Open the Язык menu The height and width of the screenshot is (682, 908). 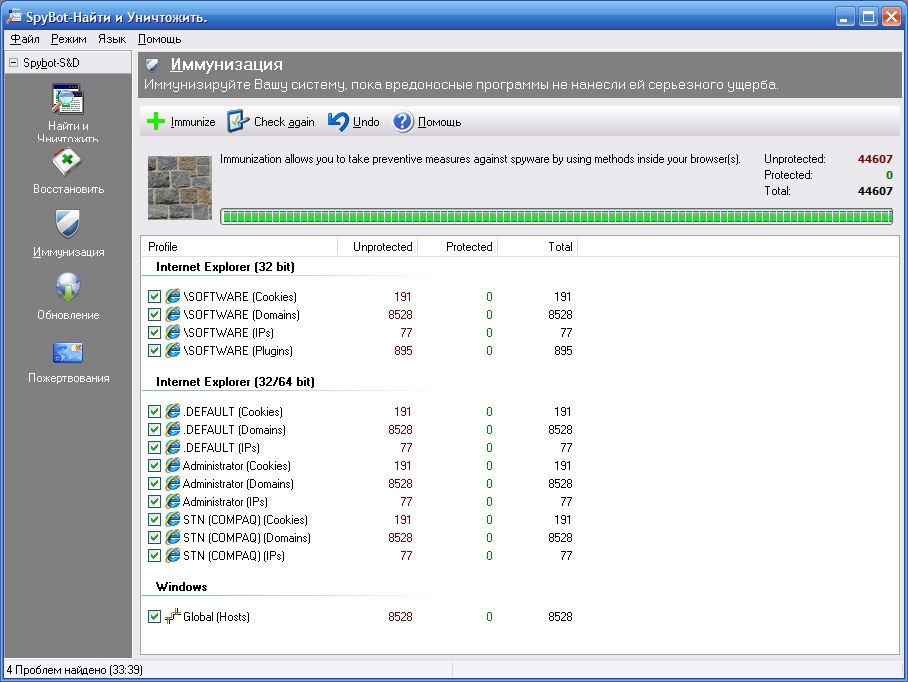pyautogui.click(x=112, y=39)
